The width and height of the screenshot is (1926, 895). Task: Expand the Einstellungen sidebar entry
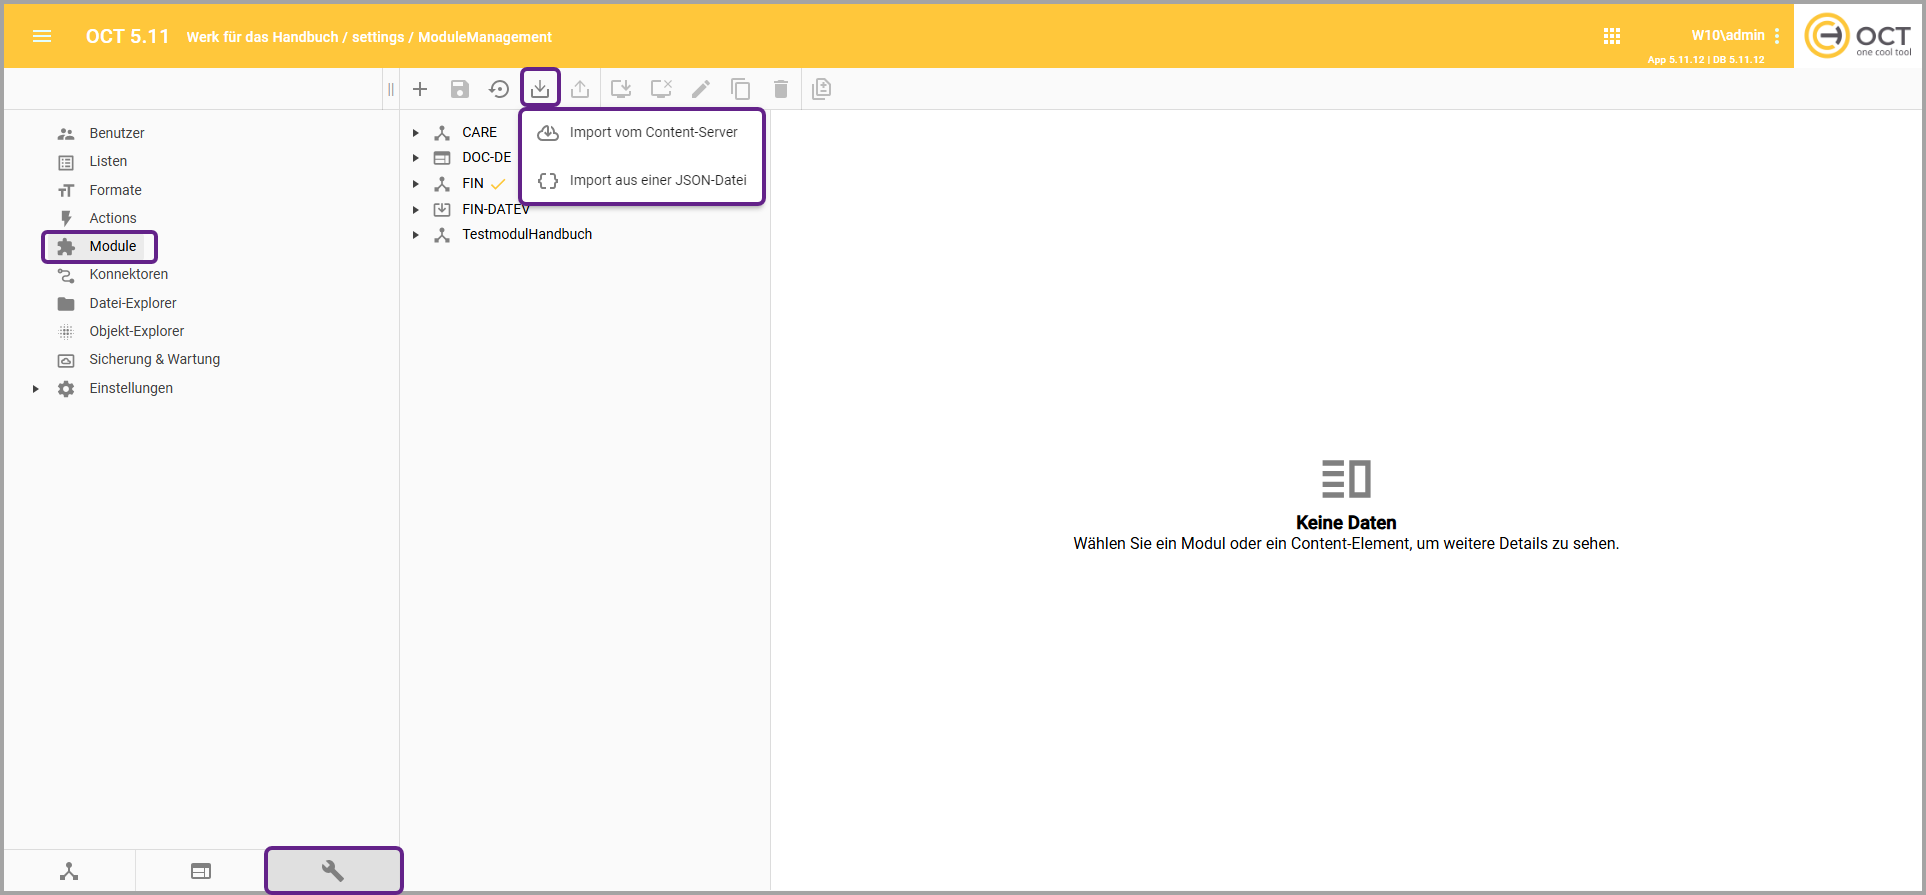pos(36,389)
